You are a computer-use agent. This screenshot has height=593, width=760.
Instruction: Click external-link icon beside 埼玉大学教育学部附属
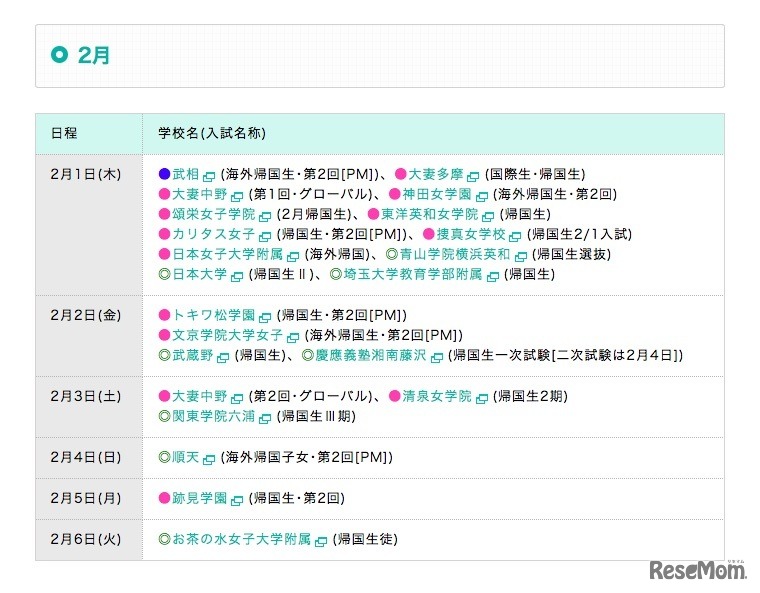coord(493,276)
